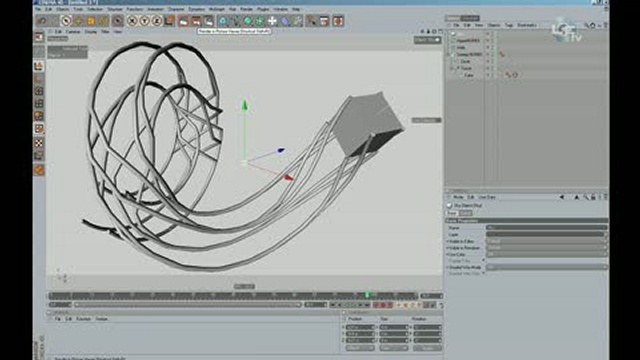Click the viewport pan icon at top right
Screen dimensions: 640x360
(423, 31)
